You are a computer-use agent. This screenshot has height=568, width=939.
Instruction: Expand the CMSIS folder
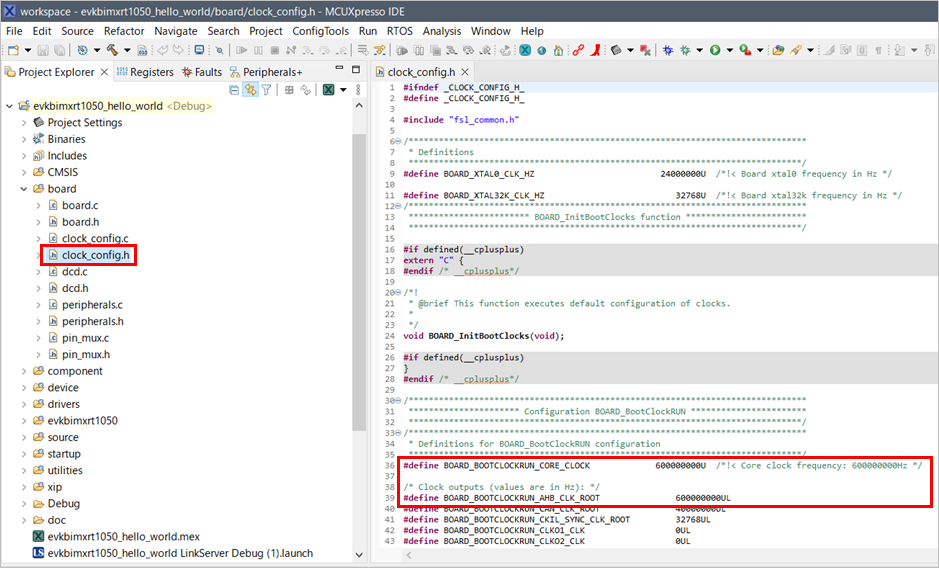point(24,172)
